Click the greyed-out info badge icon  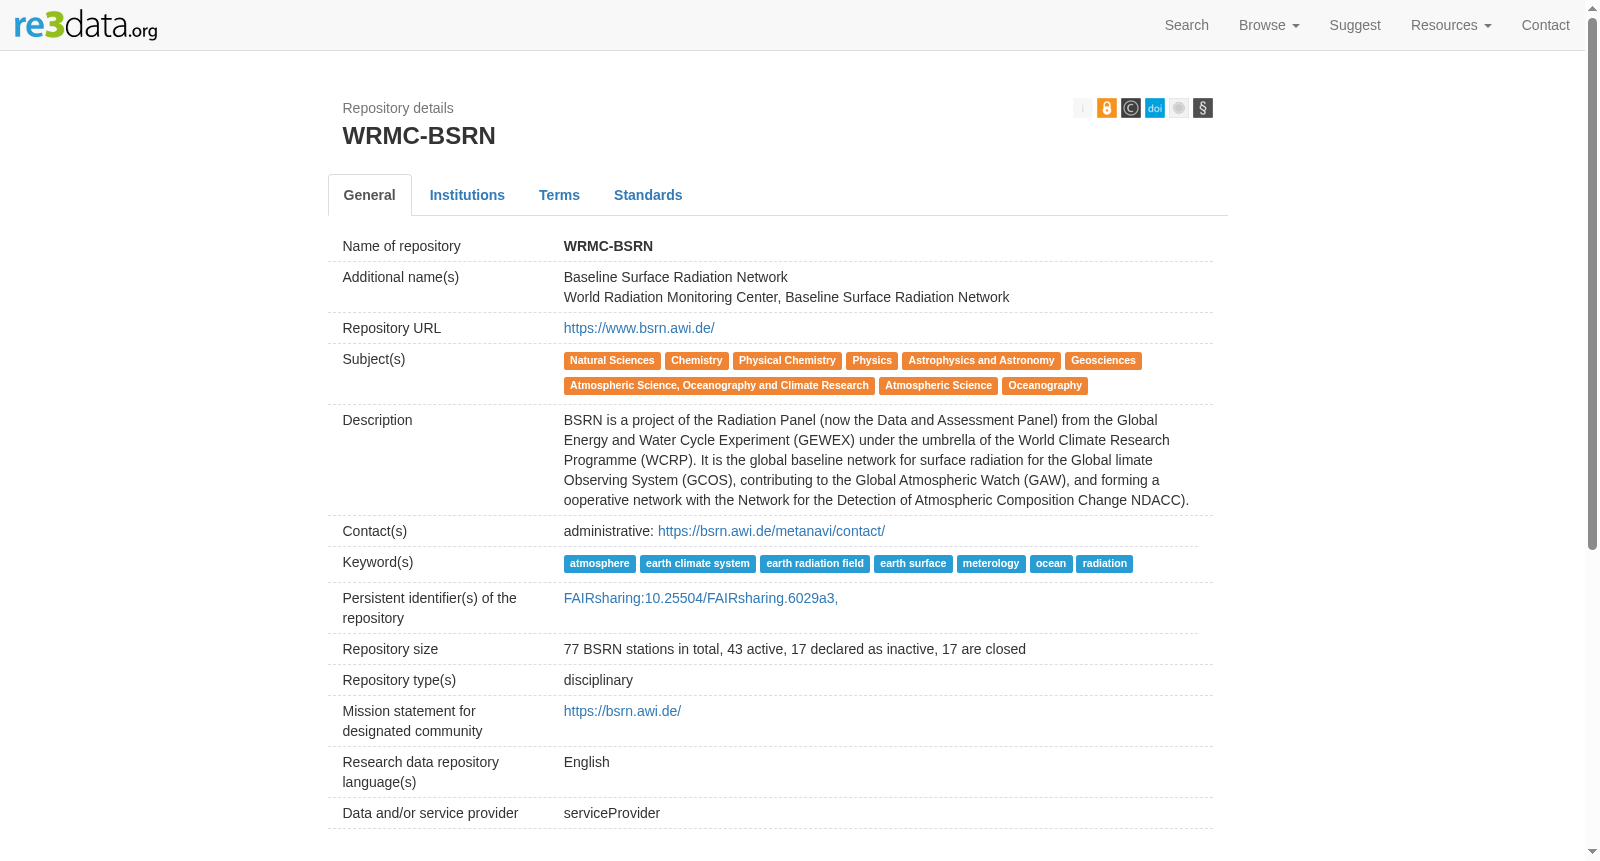point(1083,108)
